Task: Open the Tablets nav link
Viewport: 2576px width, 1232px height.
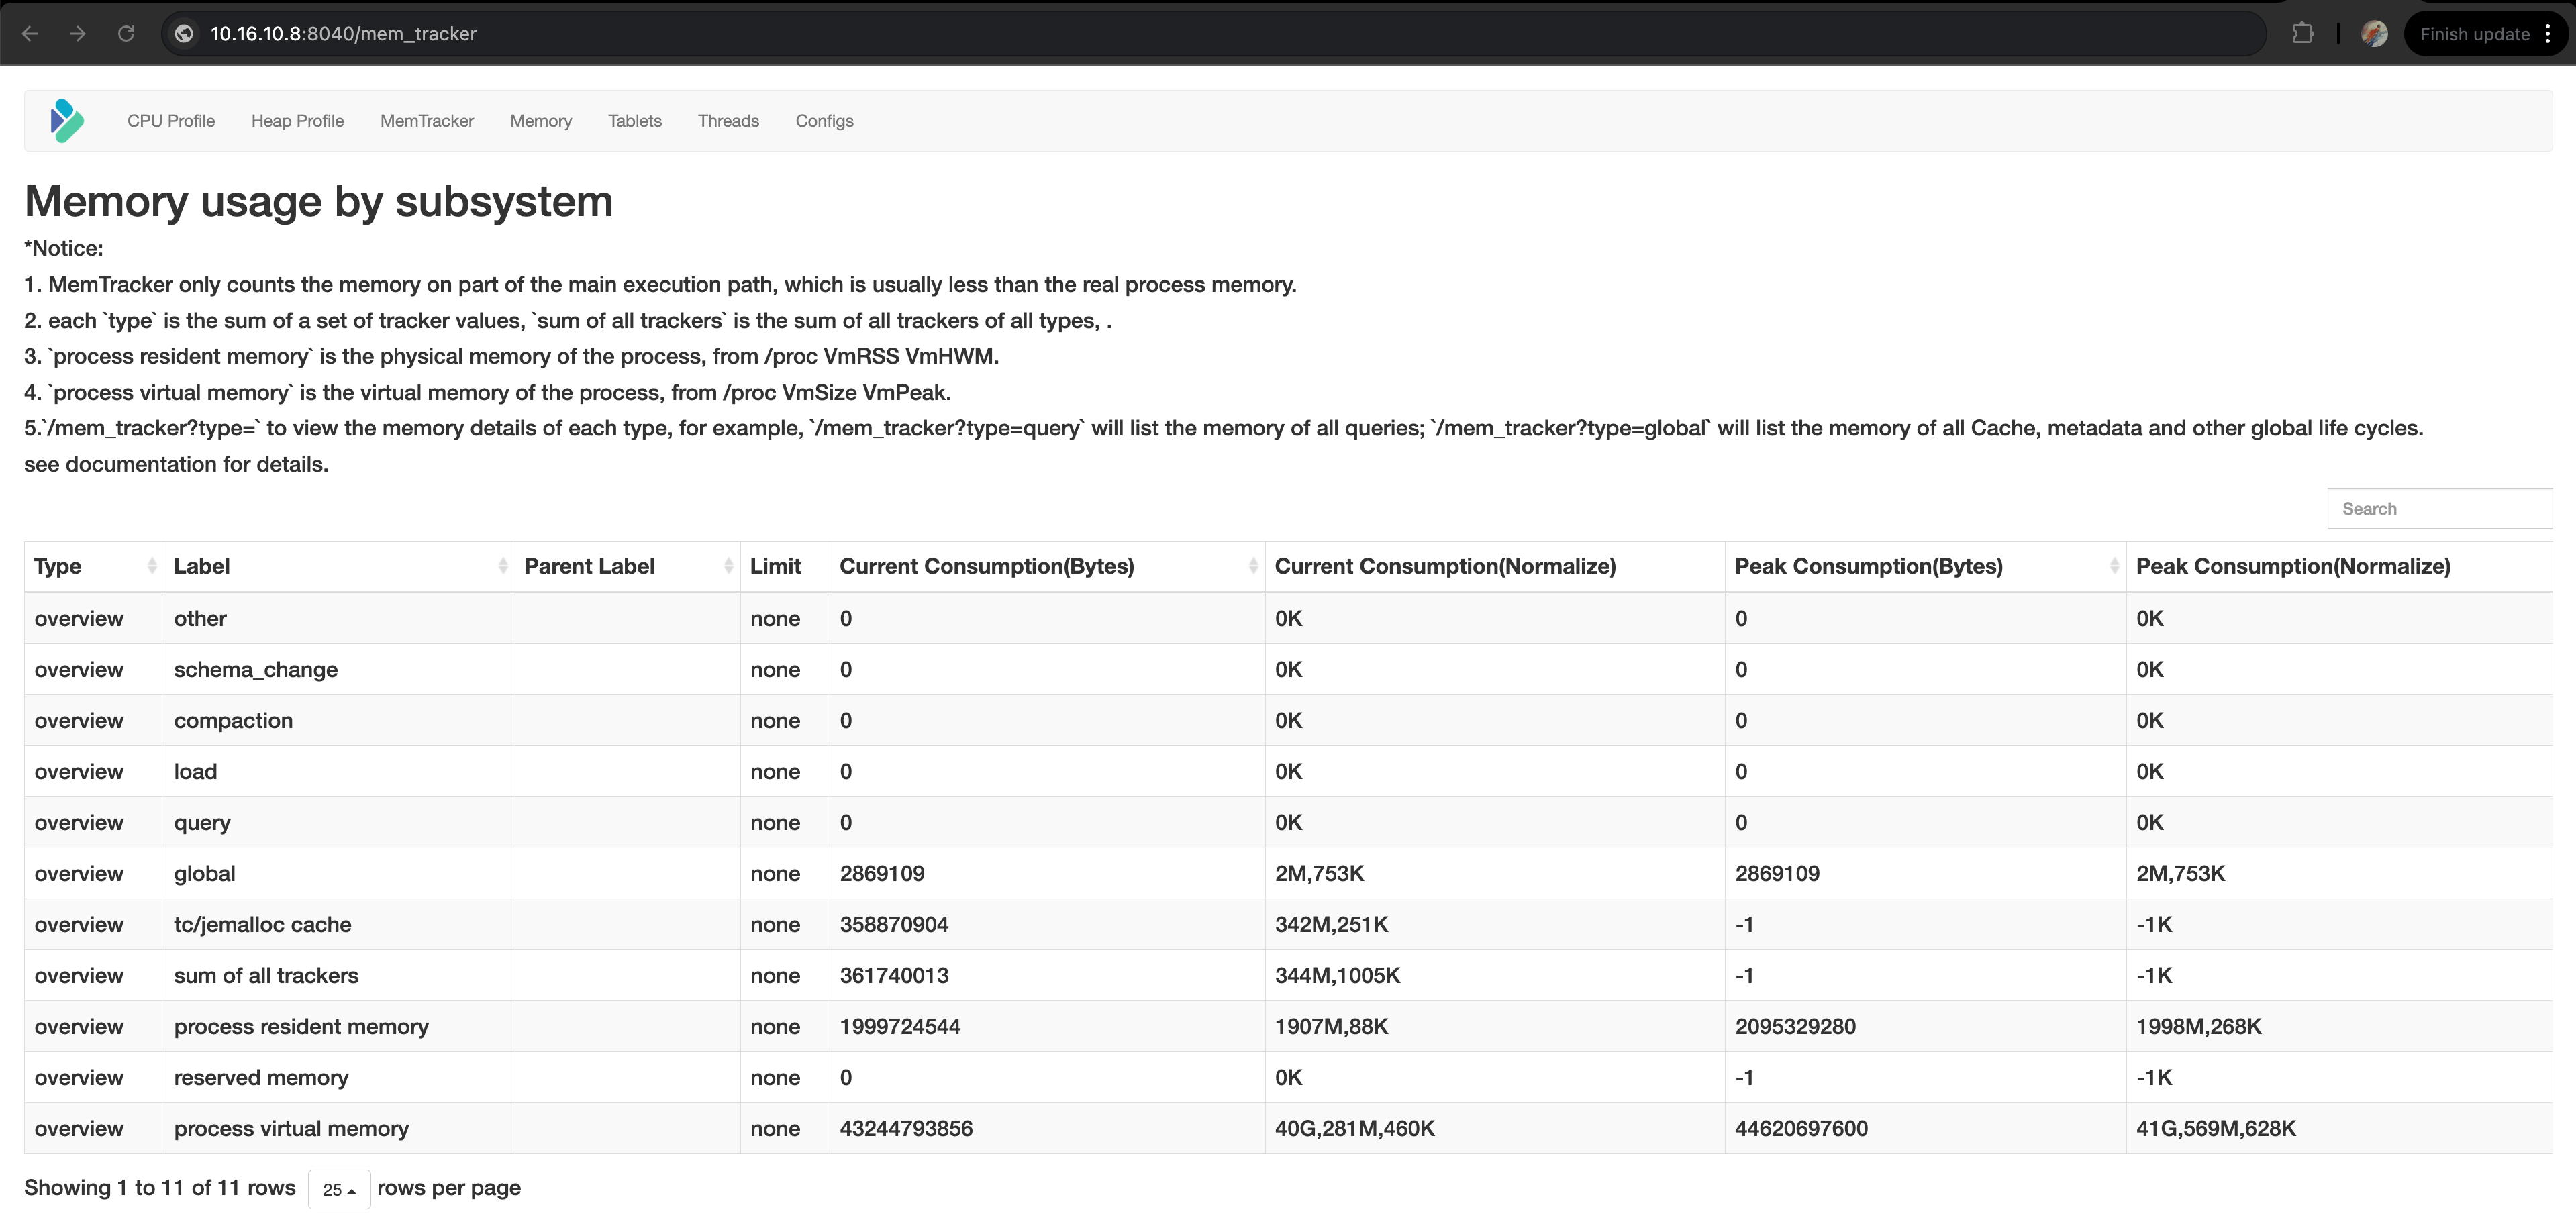Action: click(x=634, y=121)
